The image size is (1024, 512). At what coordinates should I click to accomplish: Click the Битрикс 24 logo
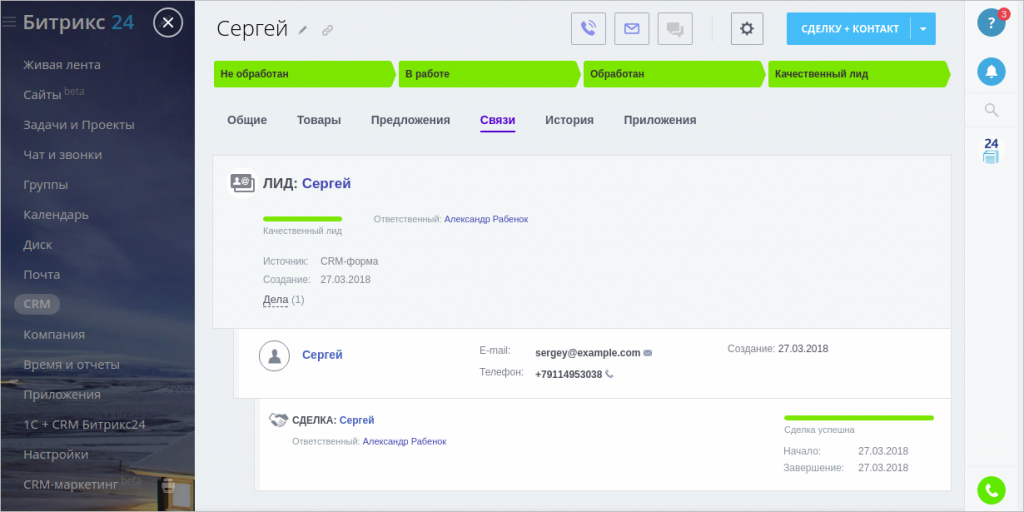point(78,22)
